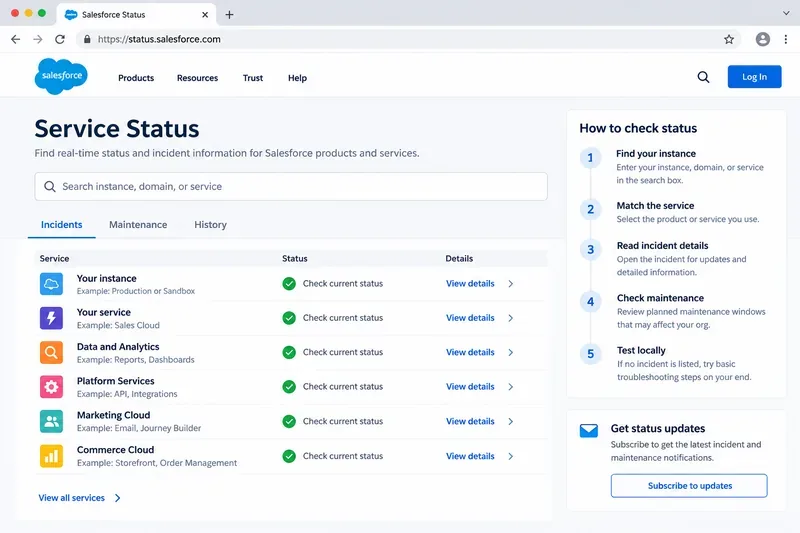
Task: Open View details for Platform Services
Action: point(470,387)
